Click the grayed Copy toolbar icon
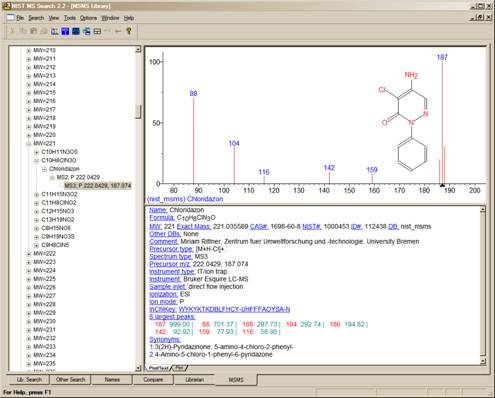Screen dimensions: 495x398 [23, 31]
